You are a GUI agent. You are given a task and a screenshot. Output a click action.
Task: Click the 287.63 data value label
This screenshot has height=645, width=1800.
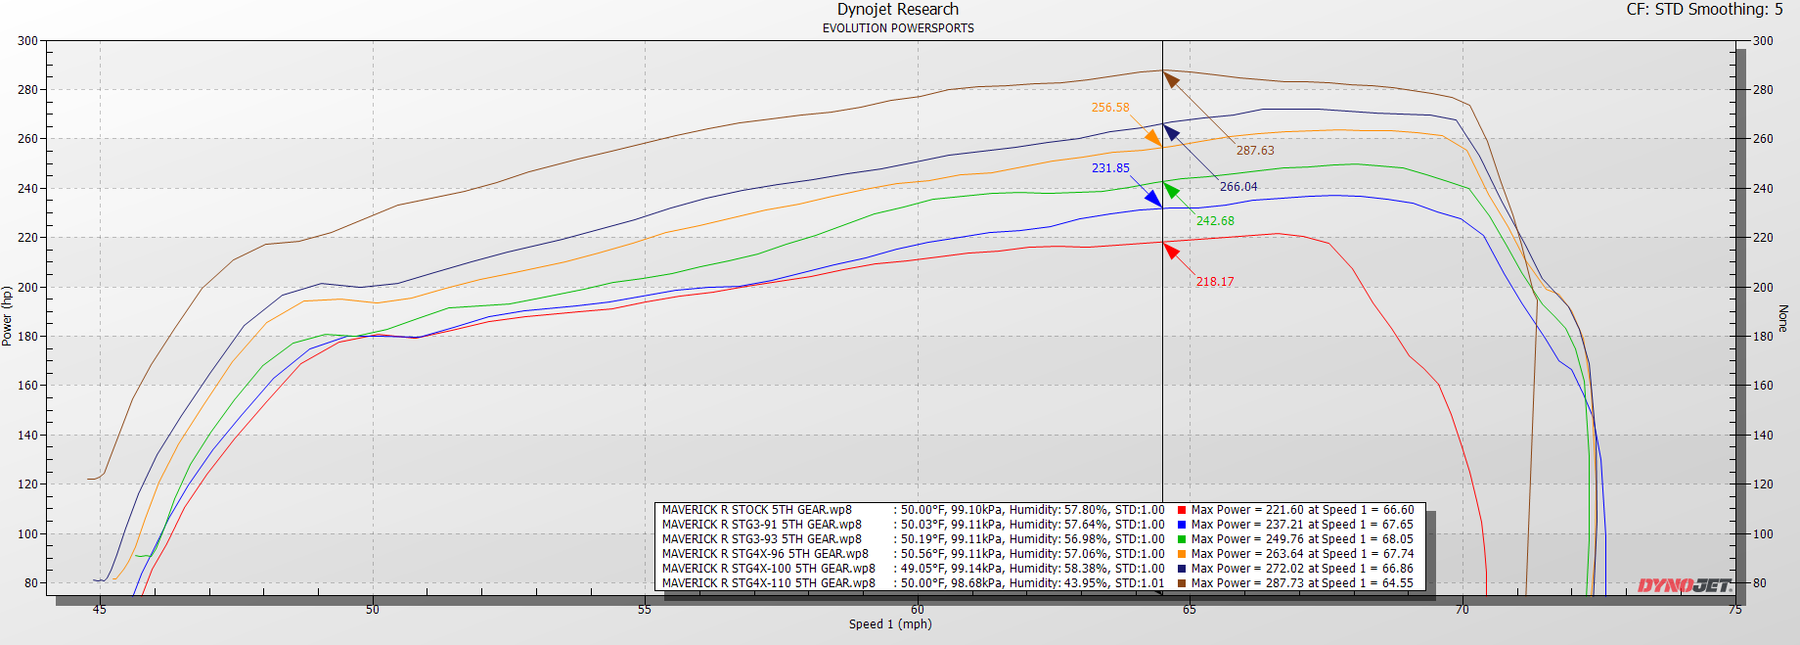pos(1255,151)
